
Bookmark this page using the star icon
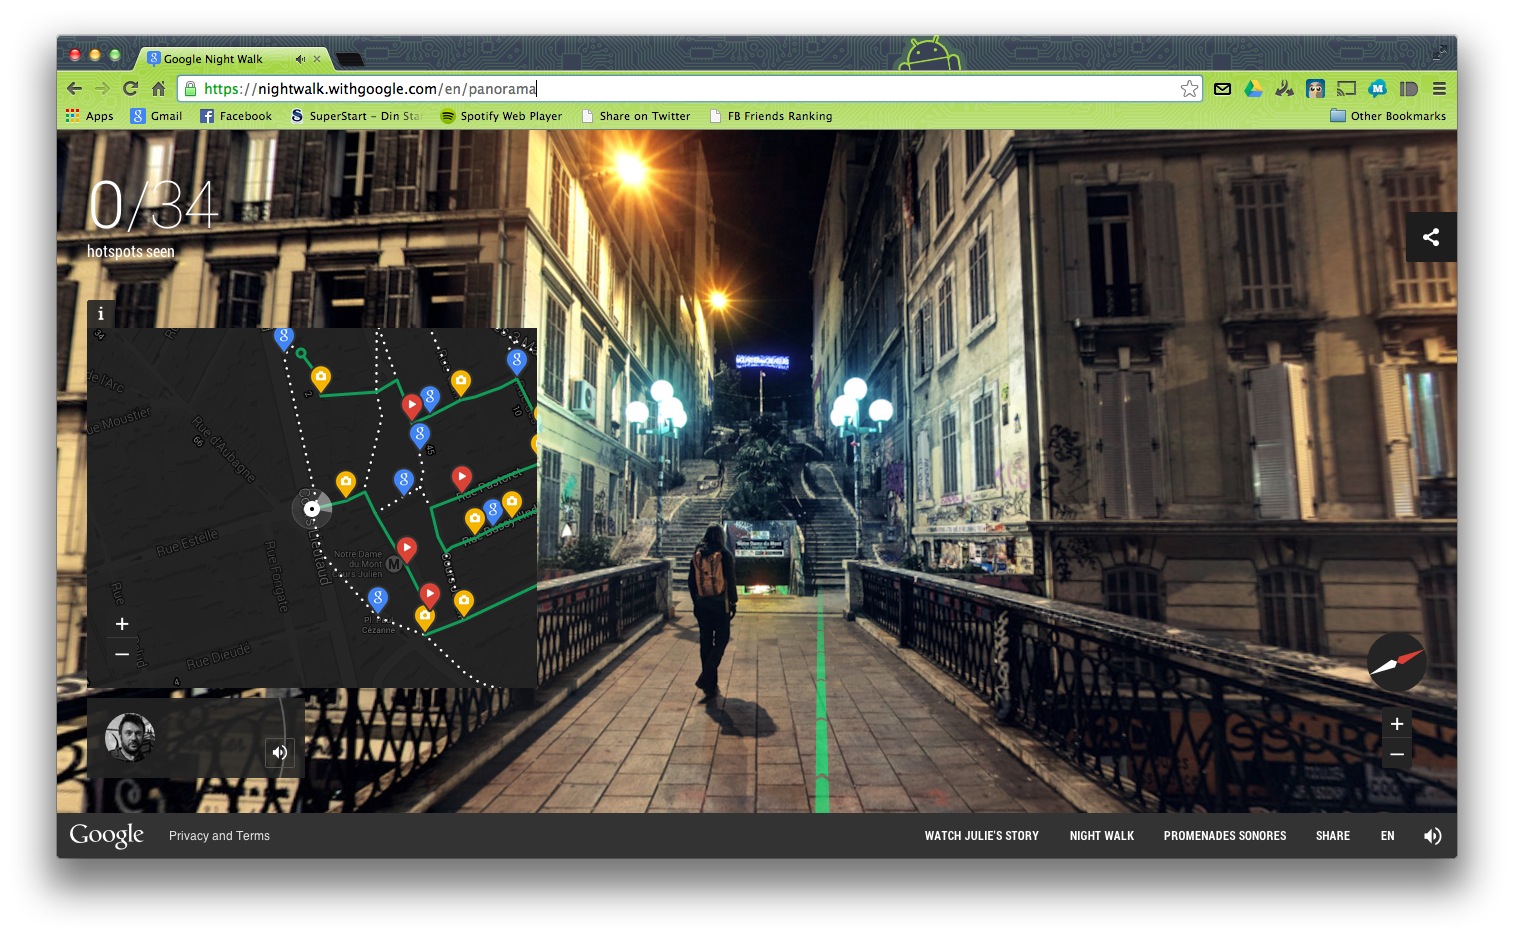click(1189, 88)
